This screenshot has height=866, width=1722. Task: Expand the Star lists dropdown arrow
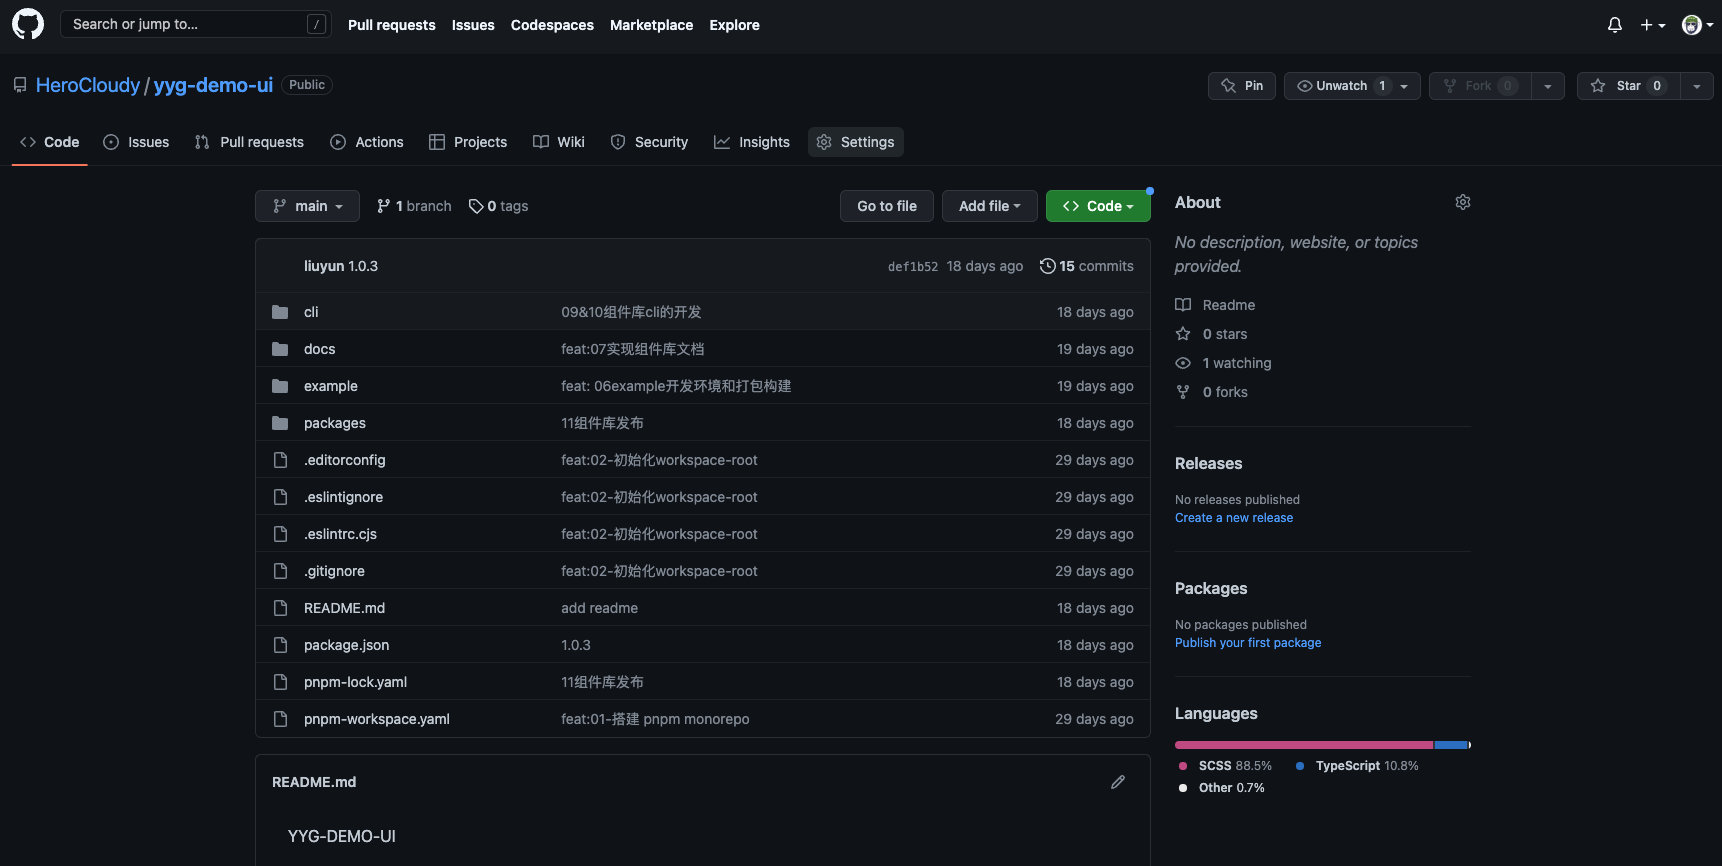tap(1696, 86)
